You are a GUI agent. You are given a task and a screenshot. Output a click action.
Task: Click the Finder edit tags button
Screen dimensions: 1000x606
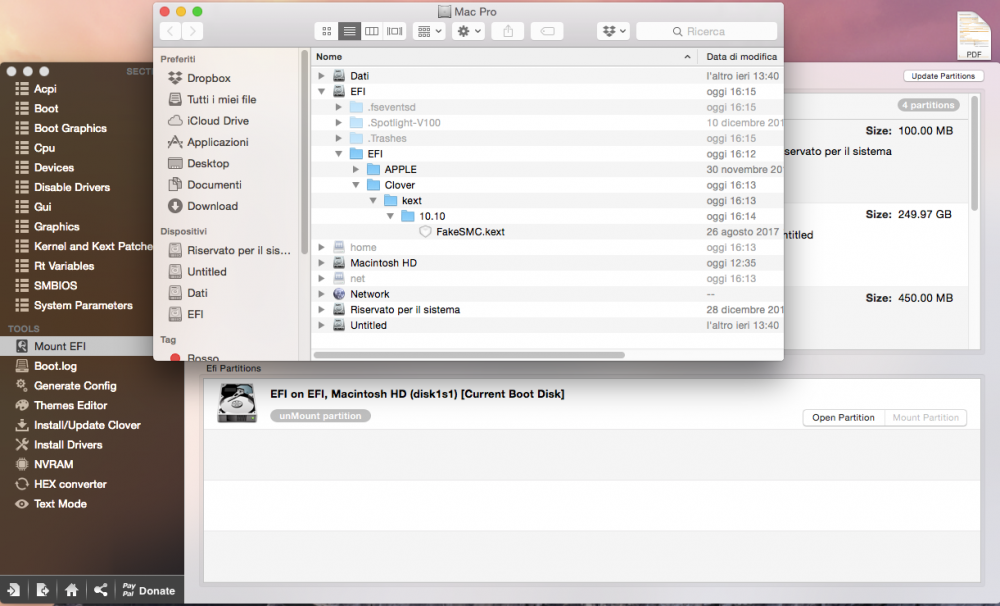coord(547,31)
